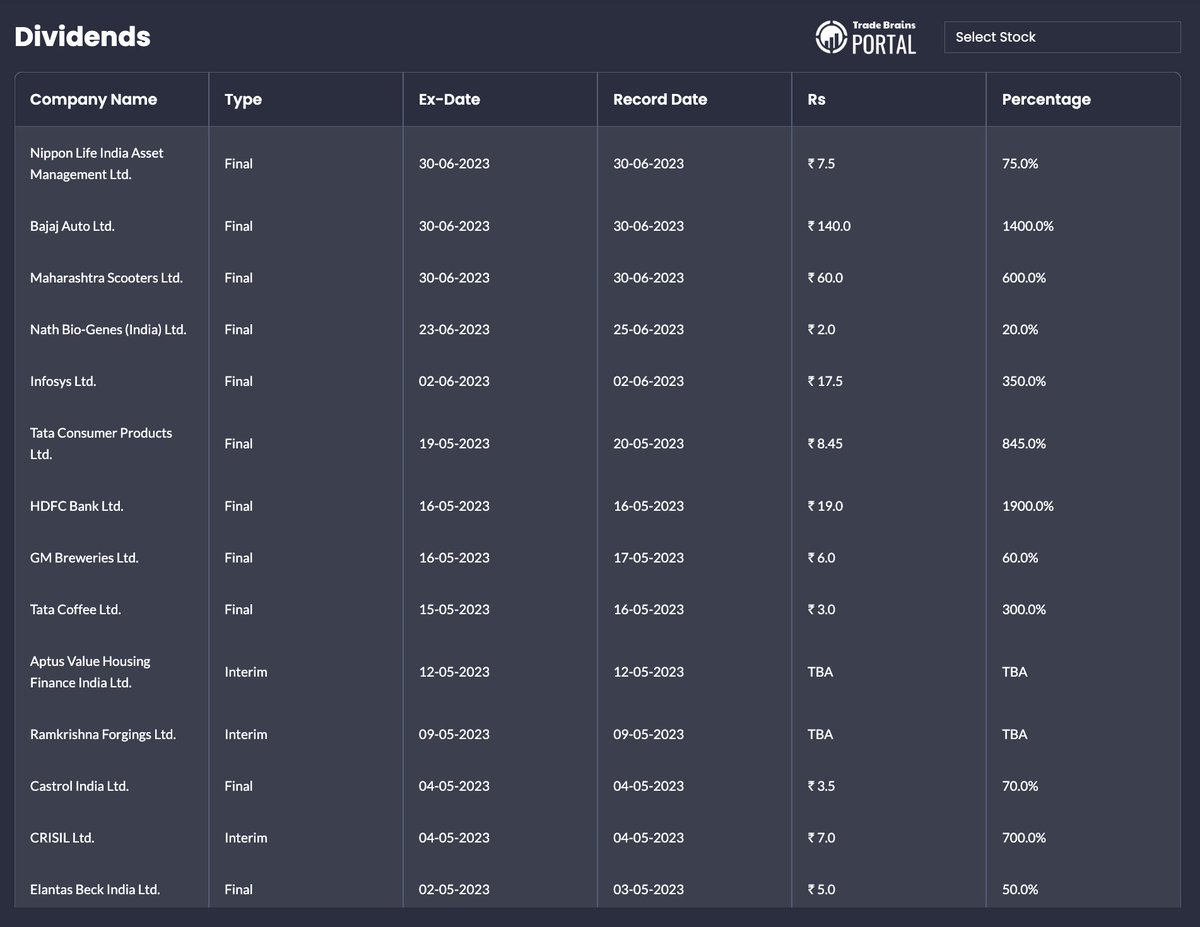This screenshot has height=927, width=1200.
Task: Open Tata Coffee Ltd. entry
Action: (76, 610)
